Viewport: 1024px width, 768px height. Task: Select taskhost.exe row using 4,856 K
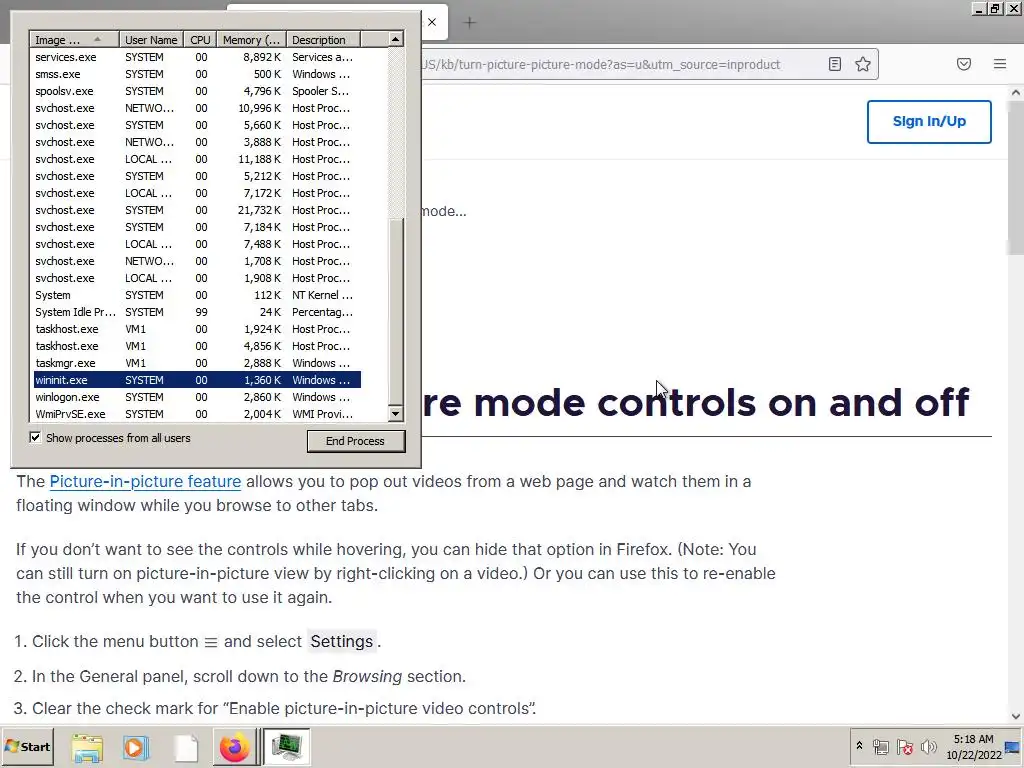[x=197, y=346]
